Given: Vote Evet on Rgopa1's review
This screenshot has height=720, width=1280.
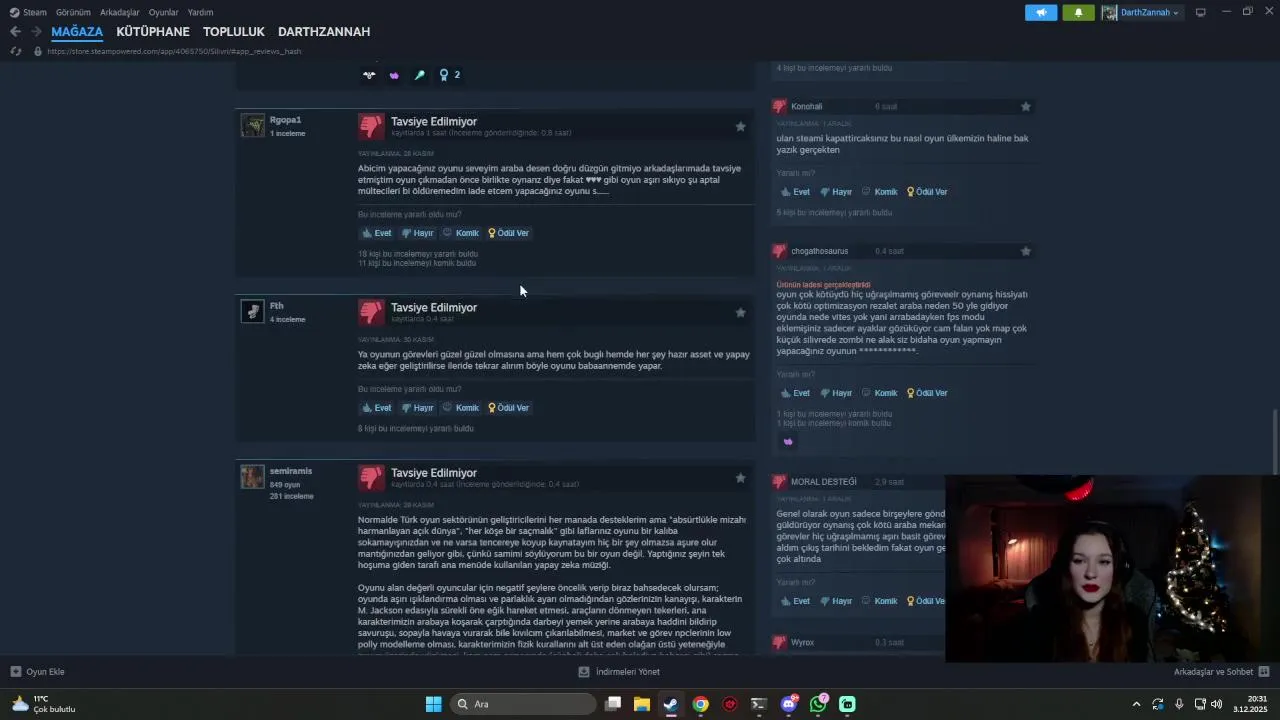Looking at the screenshot, I should pos(377,233).
